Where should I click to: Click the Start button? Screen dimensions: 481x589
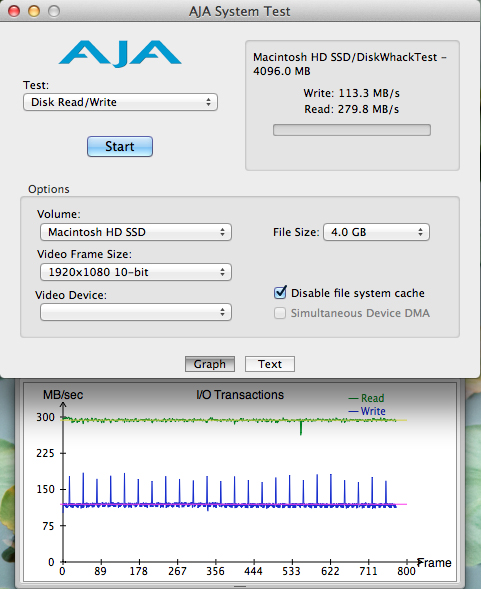pyautogui.click(x=120, y=146)
